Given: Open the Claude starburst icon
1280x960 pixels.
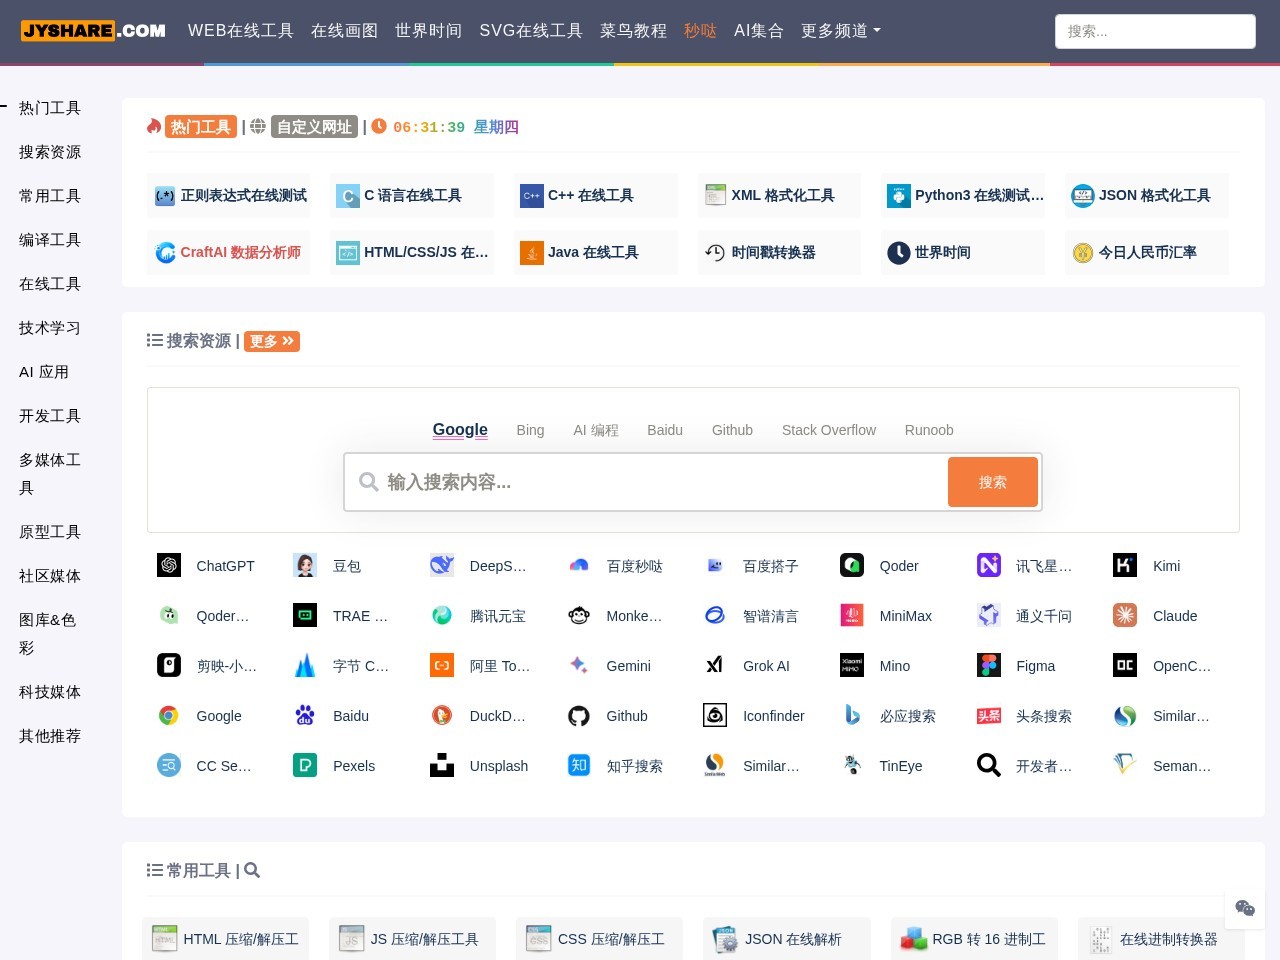Looking at the screenshot, I should tap(1125, 615).
